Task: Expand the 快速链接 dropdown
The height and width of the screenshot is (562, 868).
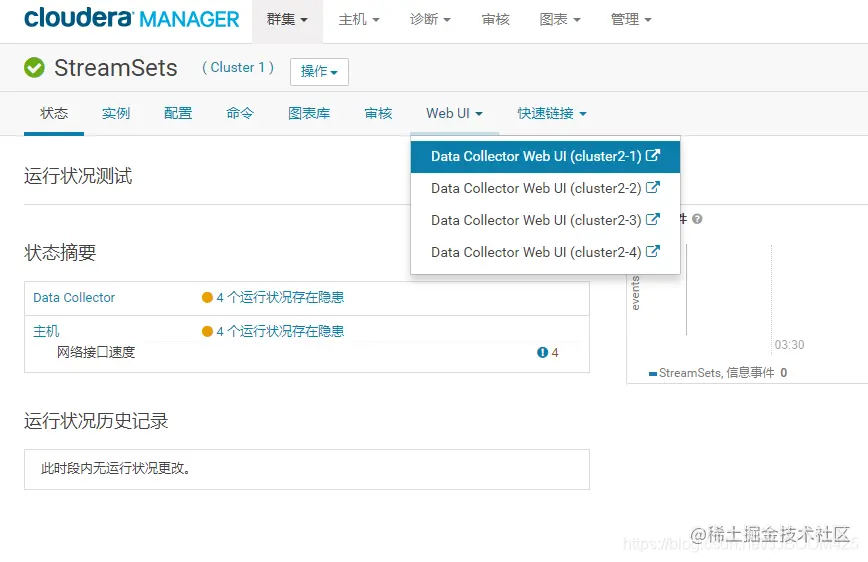Action: 552,114
